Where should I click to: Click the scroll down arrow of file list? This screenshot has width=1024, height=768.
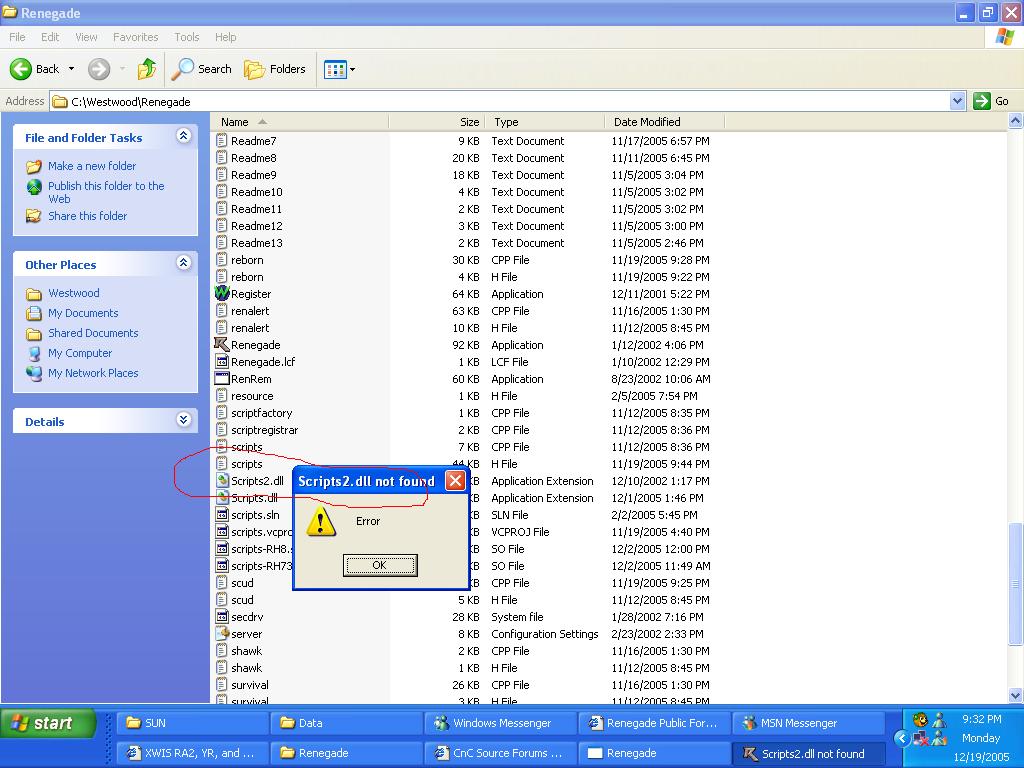pos(1016,695)
